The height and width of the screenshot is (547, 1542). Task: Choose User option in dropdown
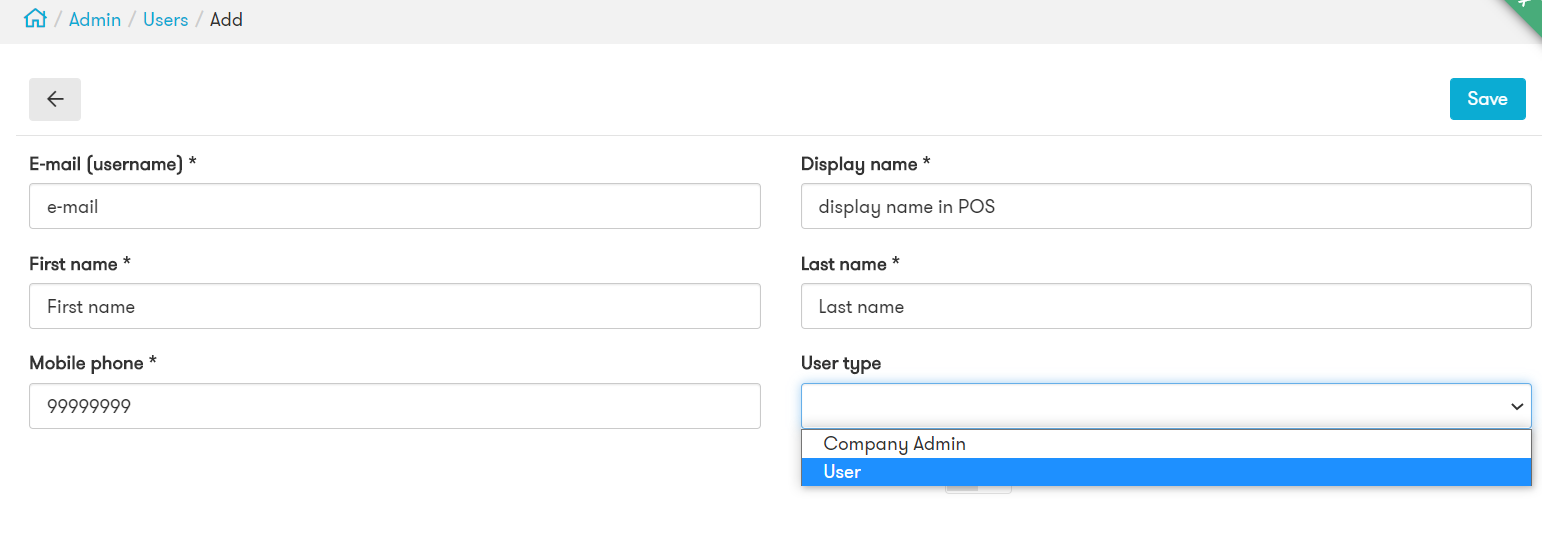point(1166,472)
